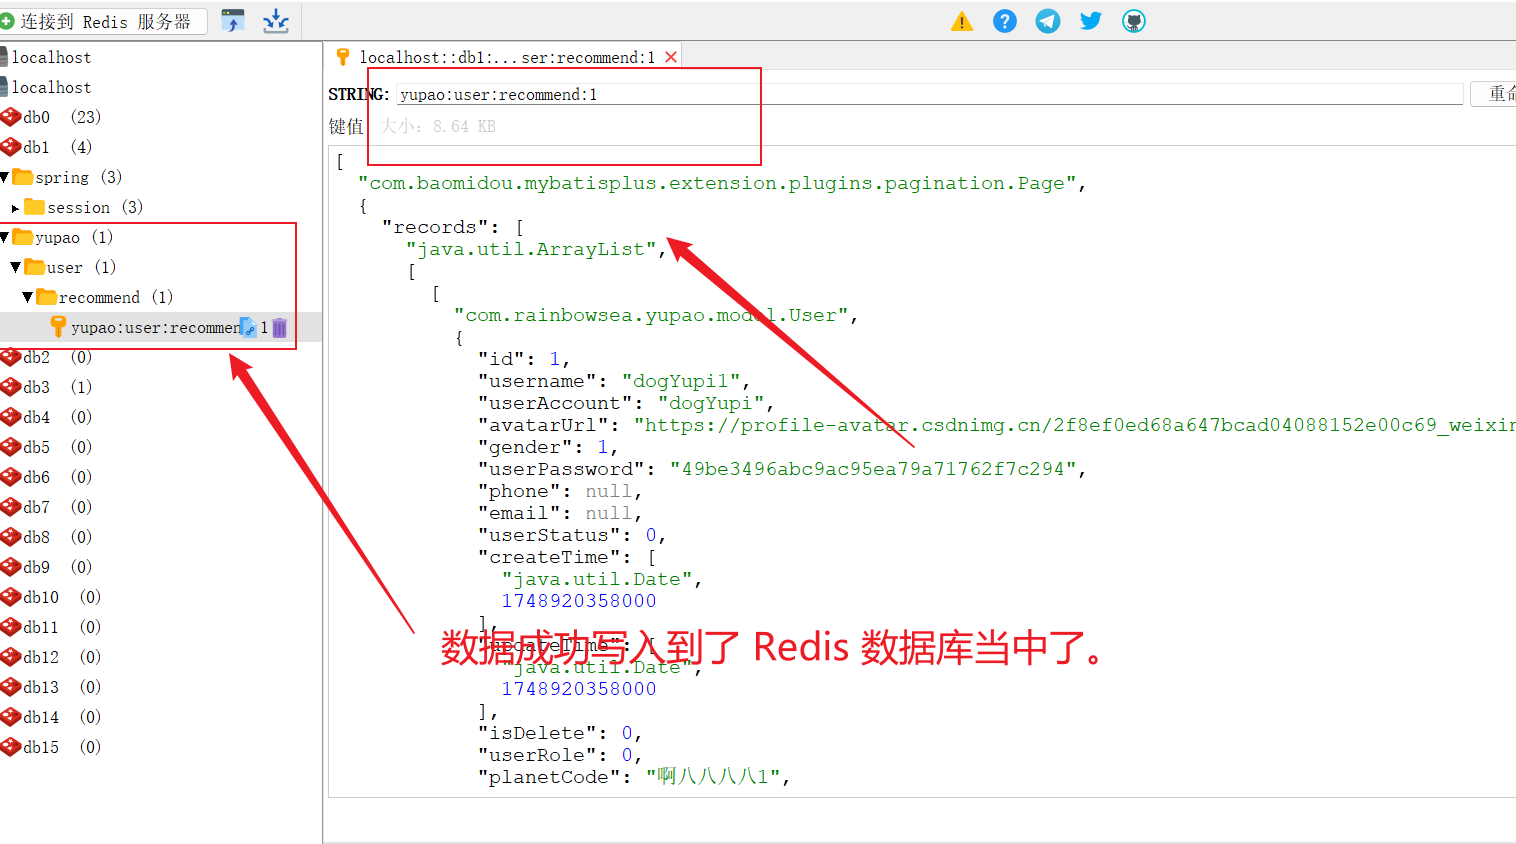Expand the session folder
1516x844 pixels.
click(x=15, y=208)
